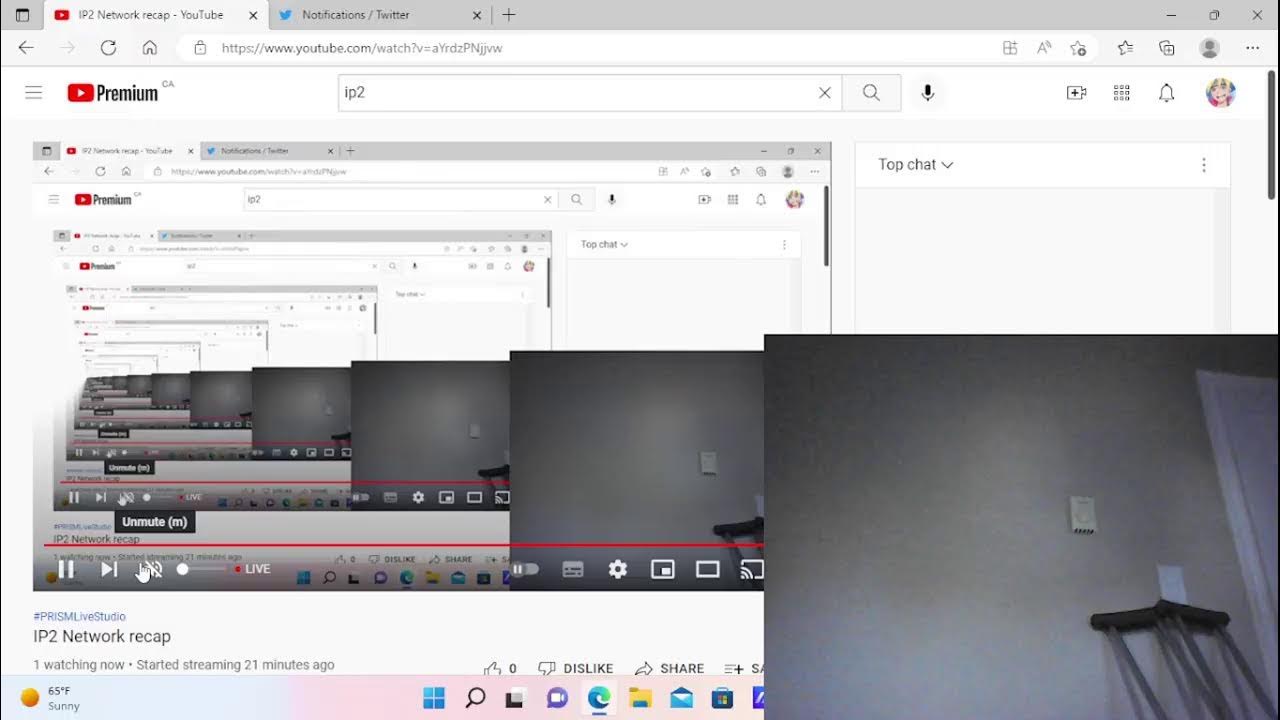This screenshot has height=720, width=1280.
Task: Click the page vertical scrollbar
Action: point(1272,135)
